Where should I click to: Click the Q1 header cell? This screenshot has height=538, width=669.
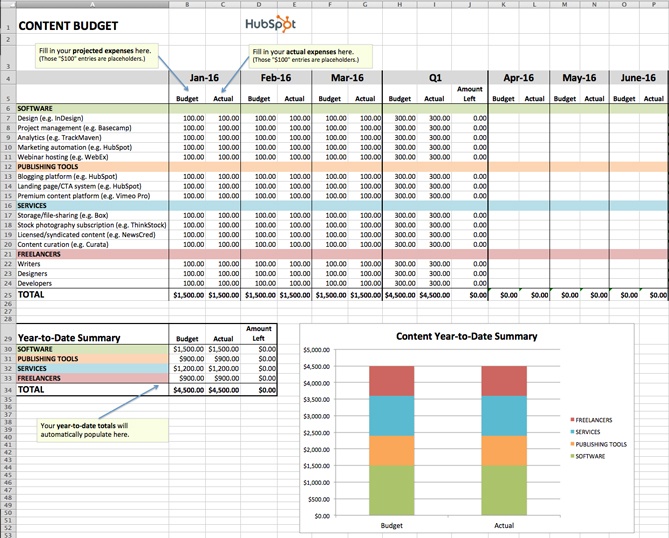(x=434, y=77)
